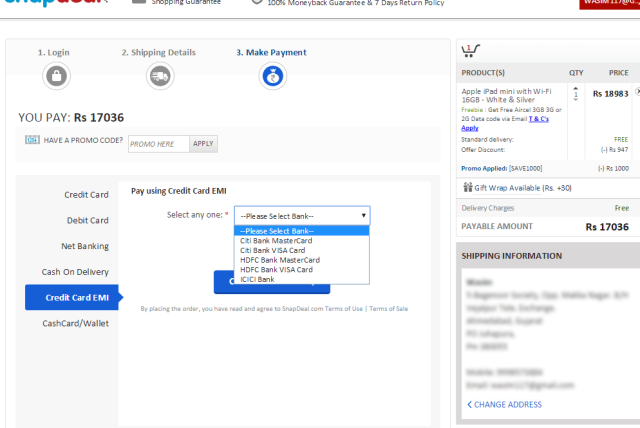The width and height of the screenshot is (640, 428).
Task: Select HDFC Bank MasterCard option
Action: [302, 260]
